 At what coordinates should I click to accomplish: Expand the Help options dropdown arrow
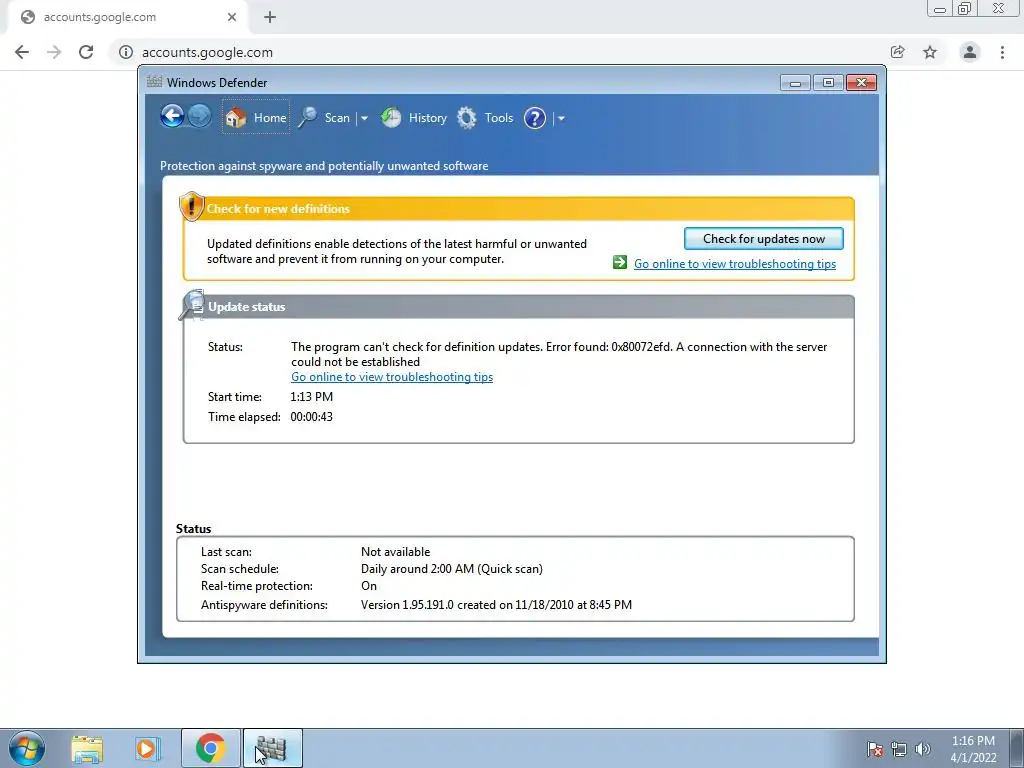click(x=561, y=118)
